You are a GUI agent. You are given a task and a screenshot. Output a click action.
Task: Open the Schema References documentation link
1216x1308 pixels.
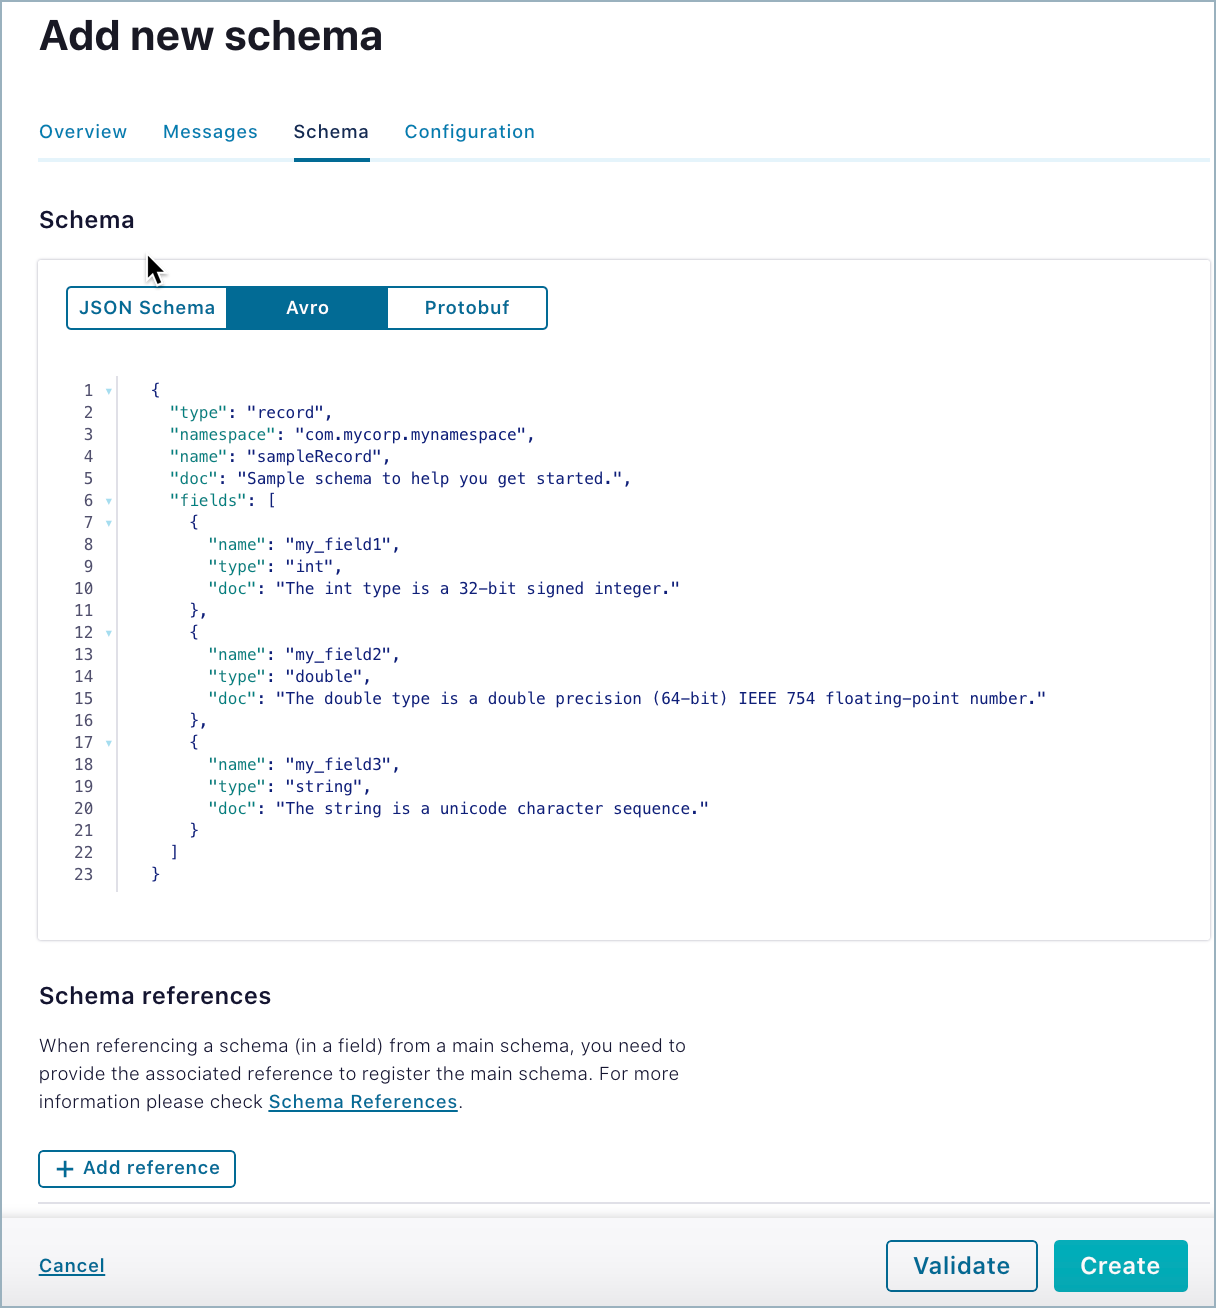click(x=363, y=1102)
